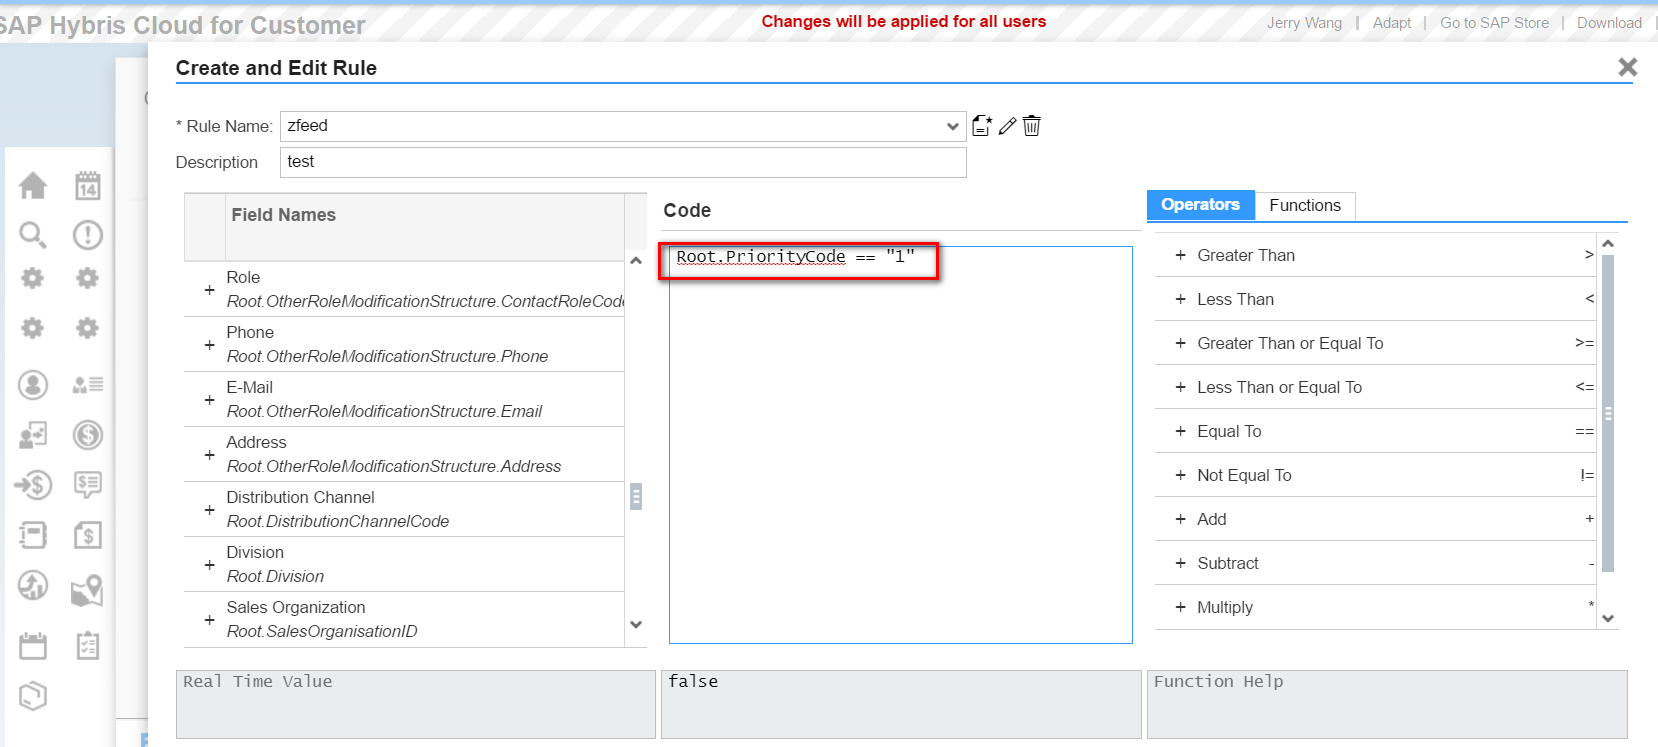The height and width of the screenshot is (747, 1658).
Task: Open the globe with chart icon
Action: click(x=33, y=585)
